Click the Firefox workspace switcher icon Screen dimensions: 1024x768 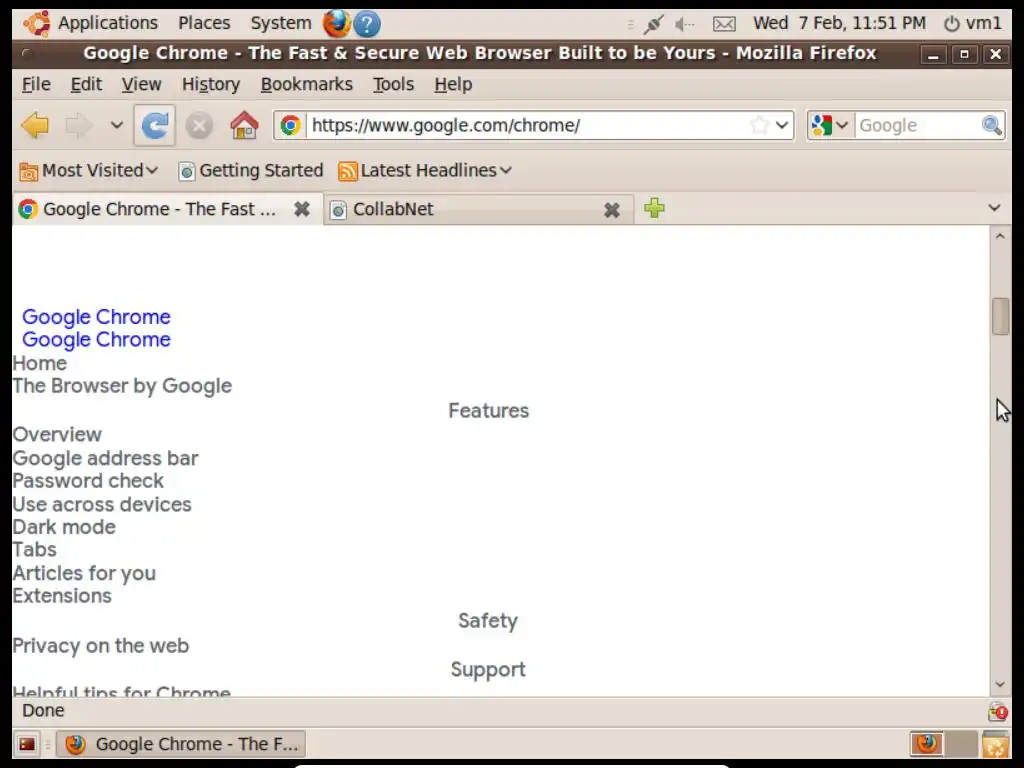point(927,744)
